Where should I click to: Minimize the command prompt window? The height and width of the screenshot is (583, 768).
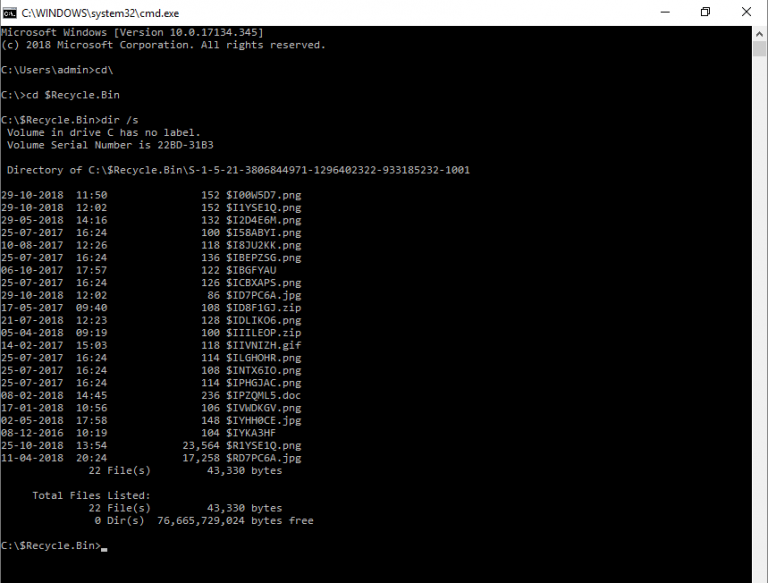659,12
